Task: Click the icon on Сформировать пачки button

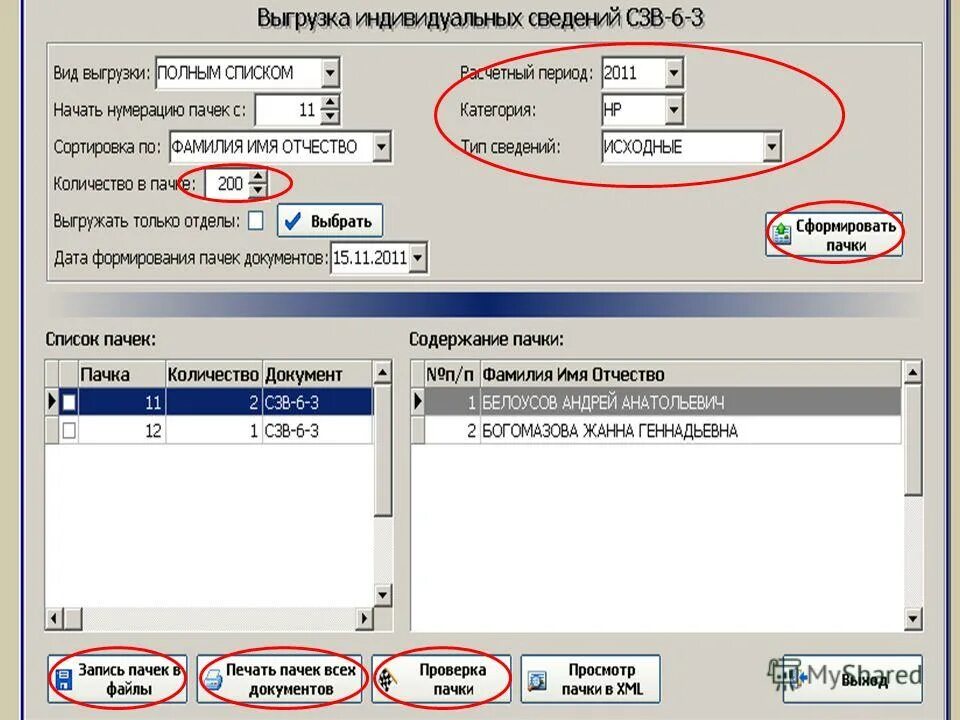Action: coord(782,234)
